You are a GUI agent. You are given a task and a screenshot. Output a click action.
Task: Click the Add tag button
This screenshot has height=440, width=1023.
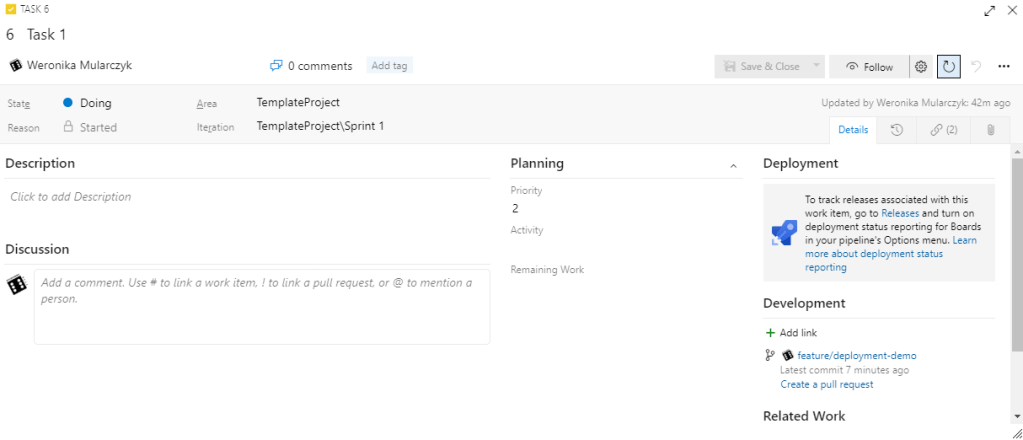389,66
